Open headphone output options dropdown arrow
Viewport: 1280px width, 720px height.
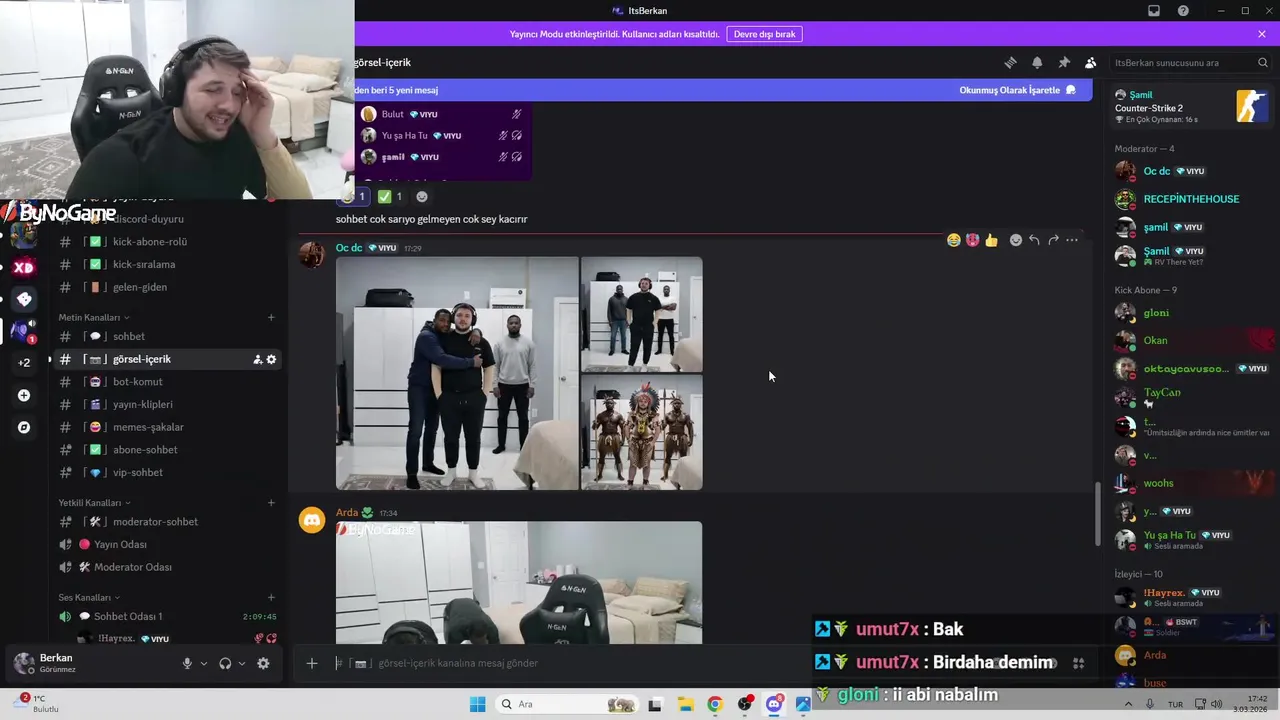click(241, 663)
